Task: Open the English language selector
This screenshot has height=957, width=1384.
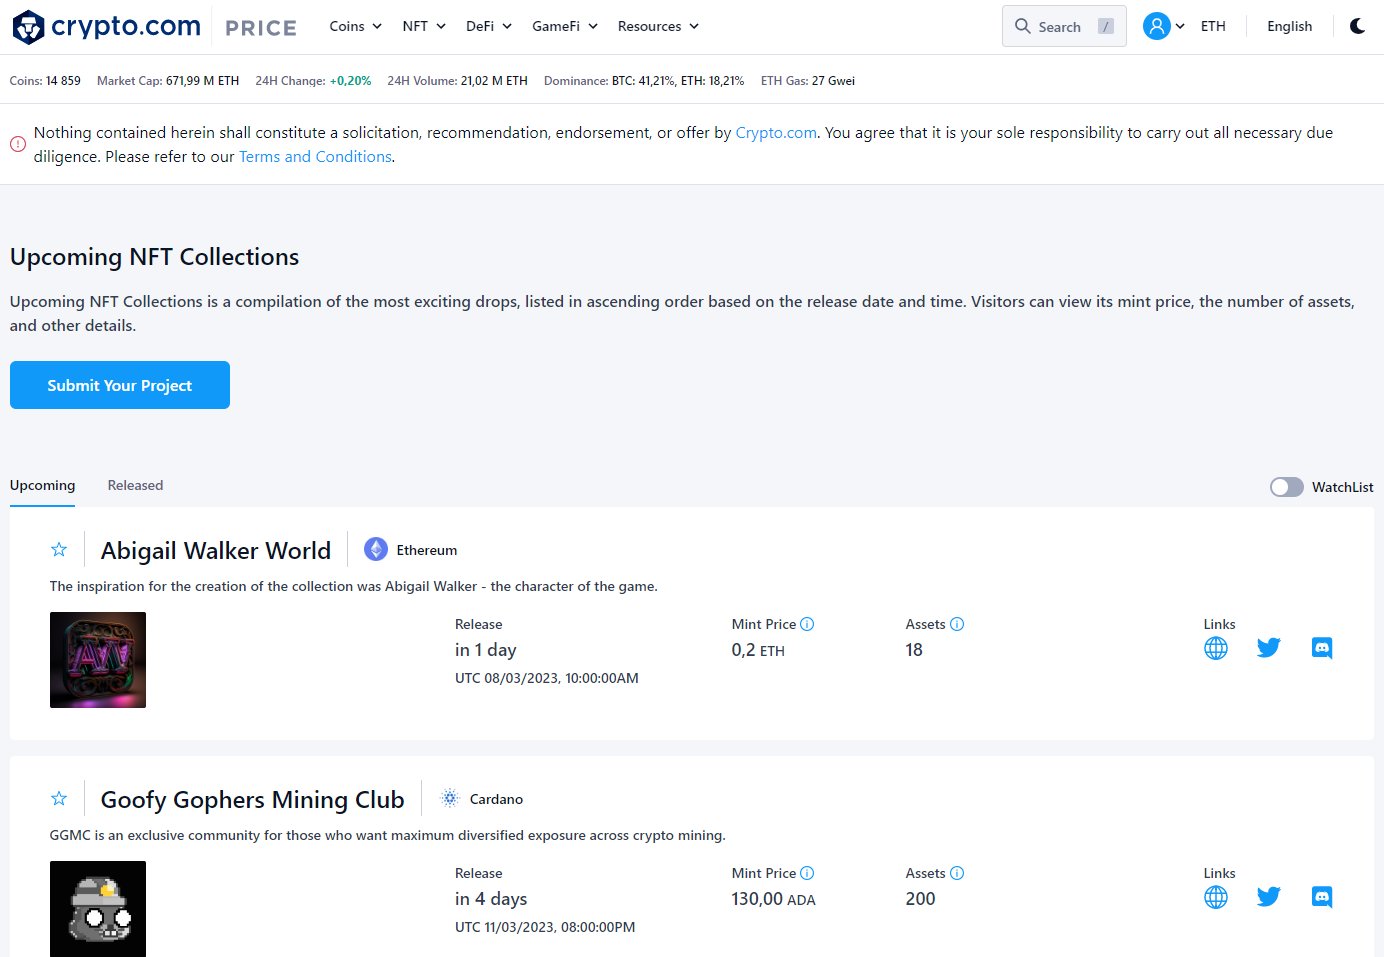Action: click(x=1289, y=26)
